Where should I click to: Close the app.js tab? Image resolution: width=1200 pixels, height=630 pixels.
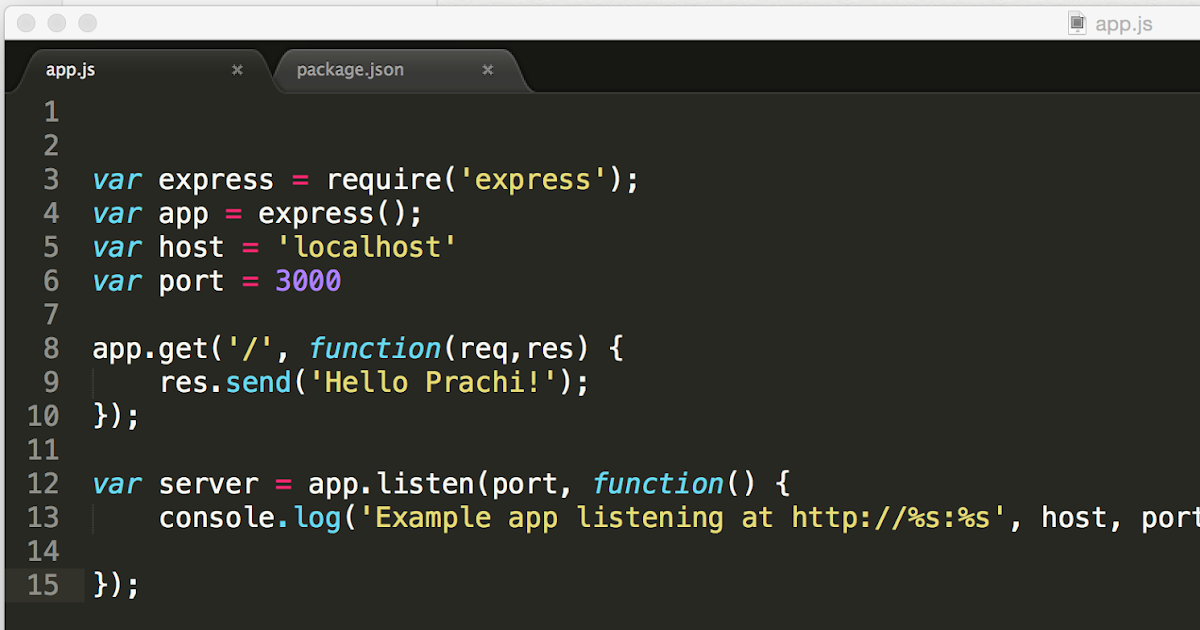(x=237, y=70)
